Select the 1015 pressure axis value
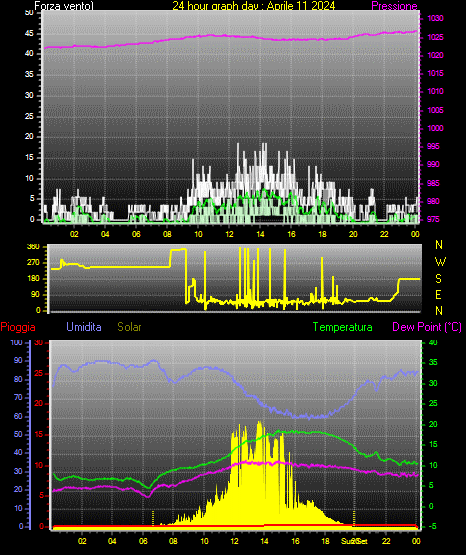Screen dimensions: 466x555 click(435, 73)
